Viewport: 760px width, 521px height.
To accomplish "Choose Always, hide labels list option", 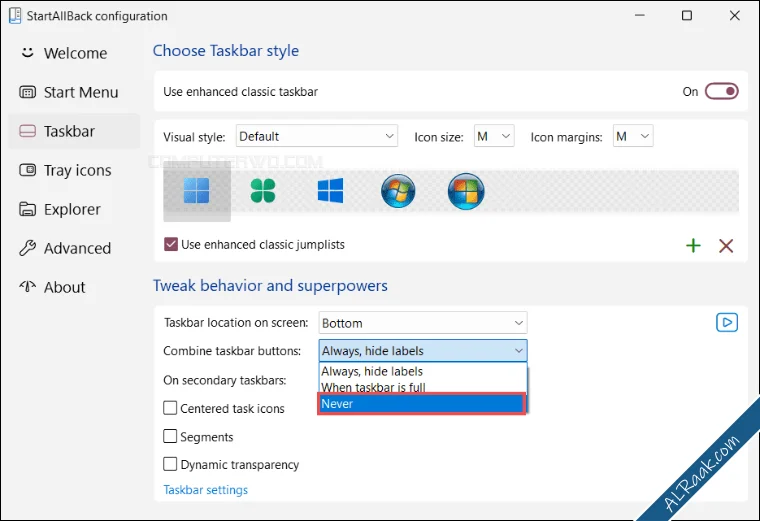I will 422,371.
